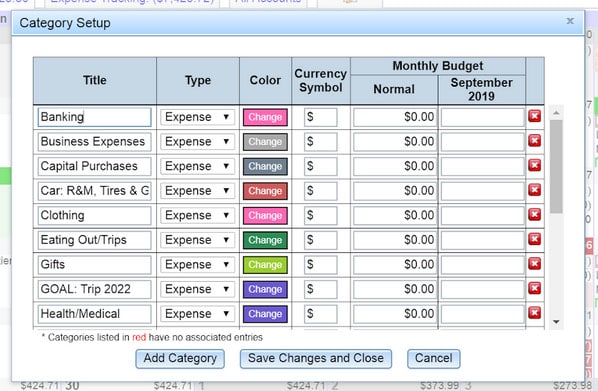Edit currency symbol field for Banking
Viewport: 598px width, 391px height.
321,117
